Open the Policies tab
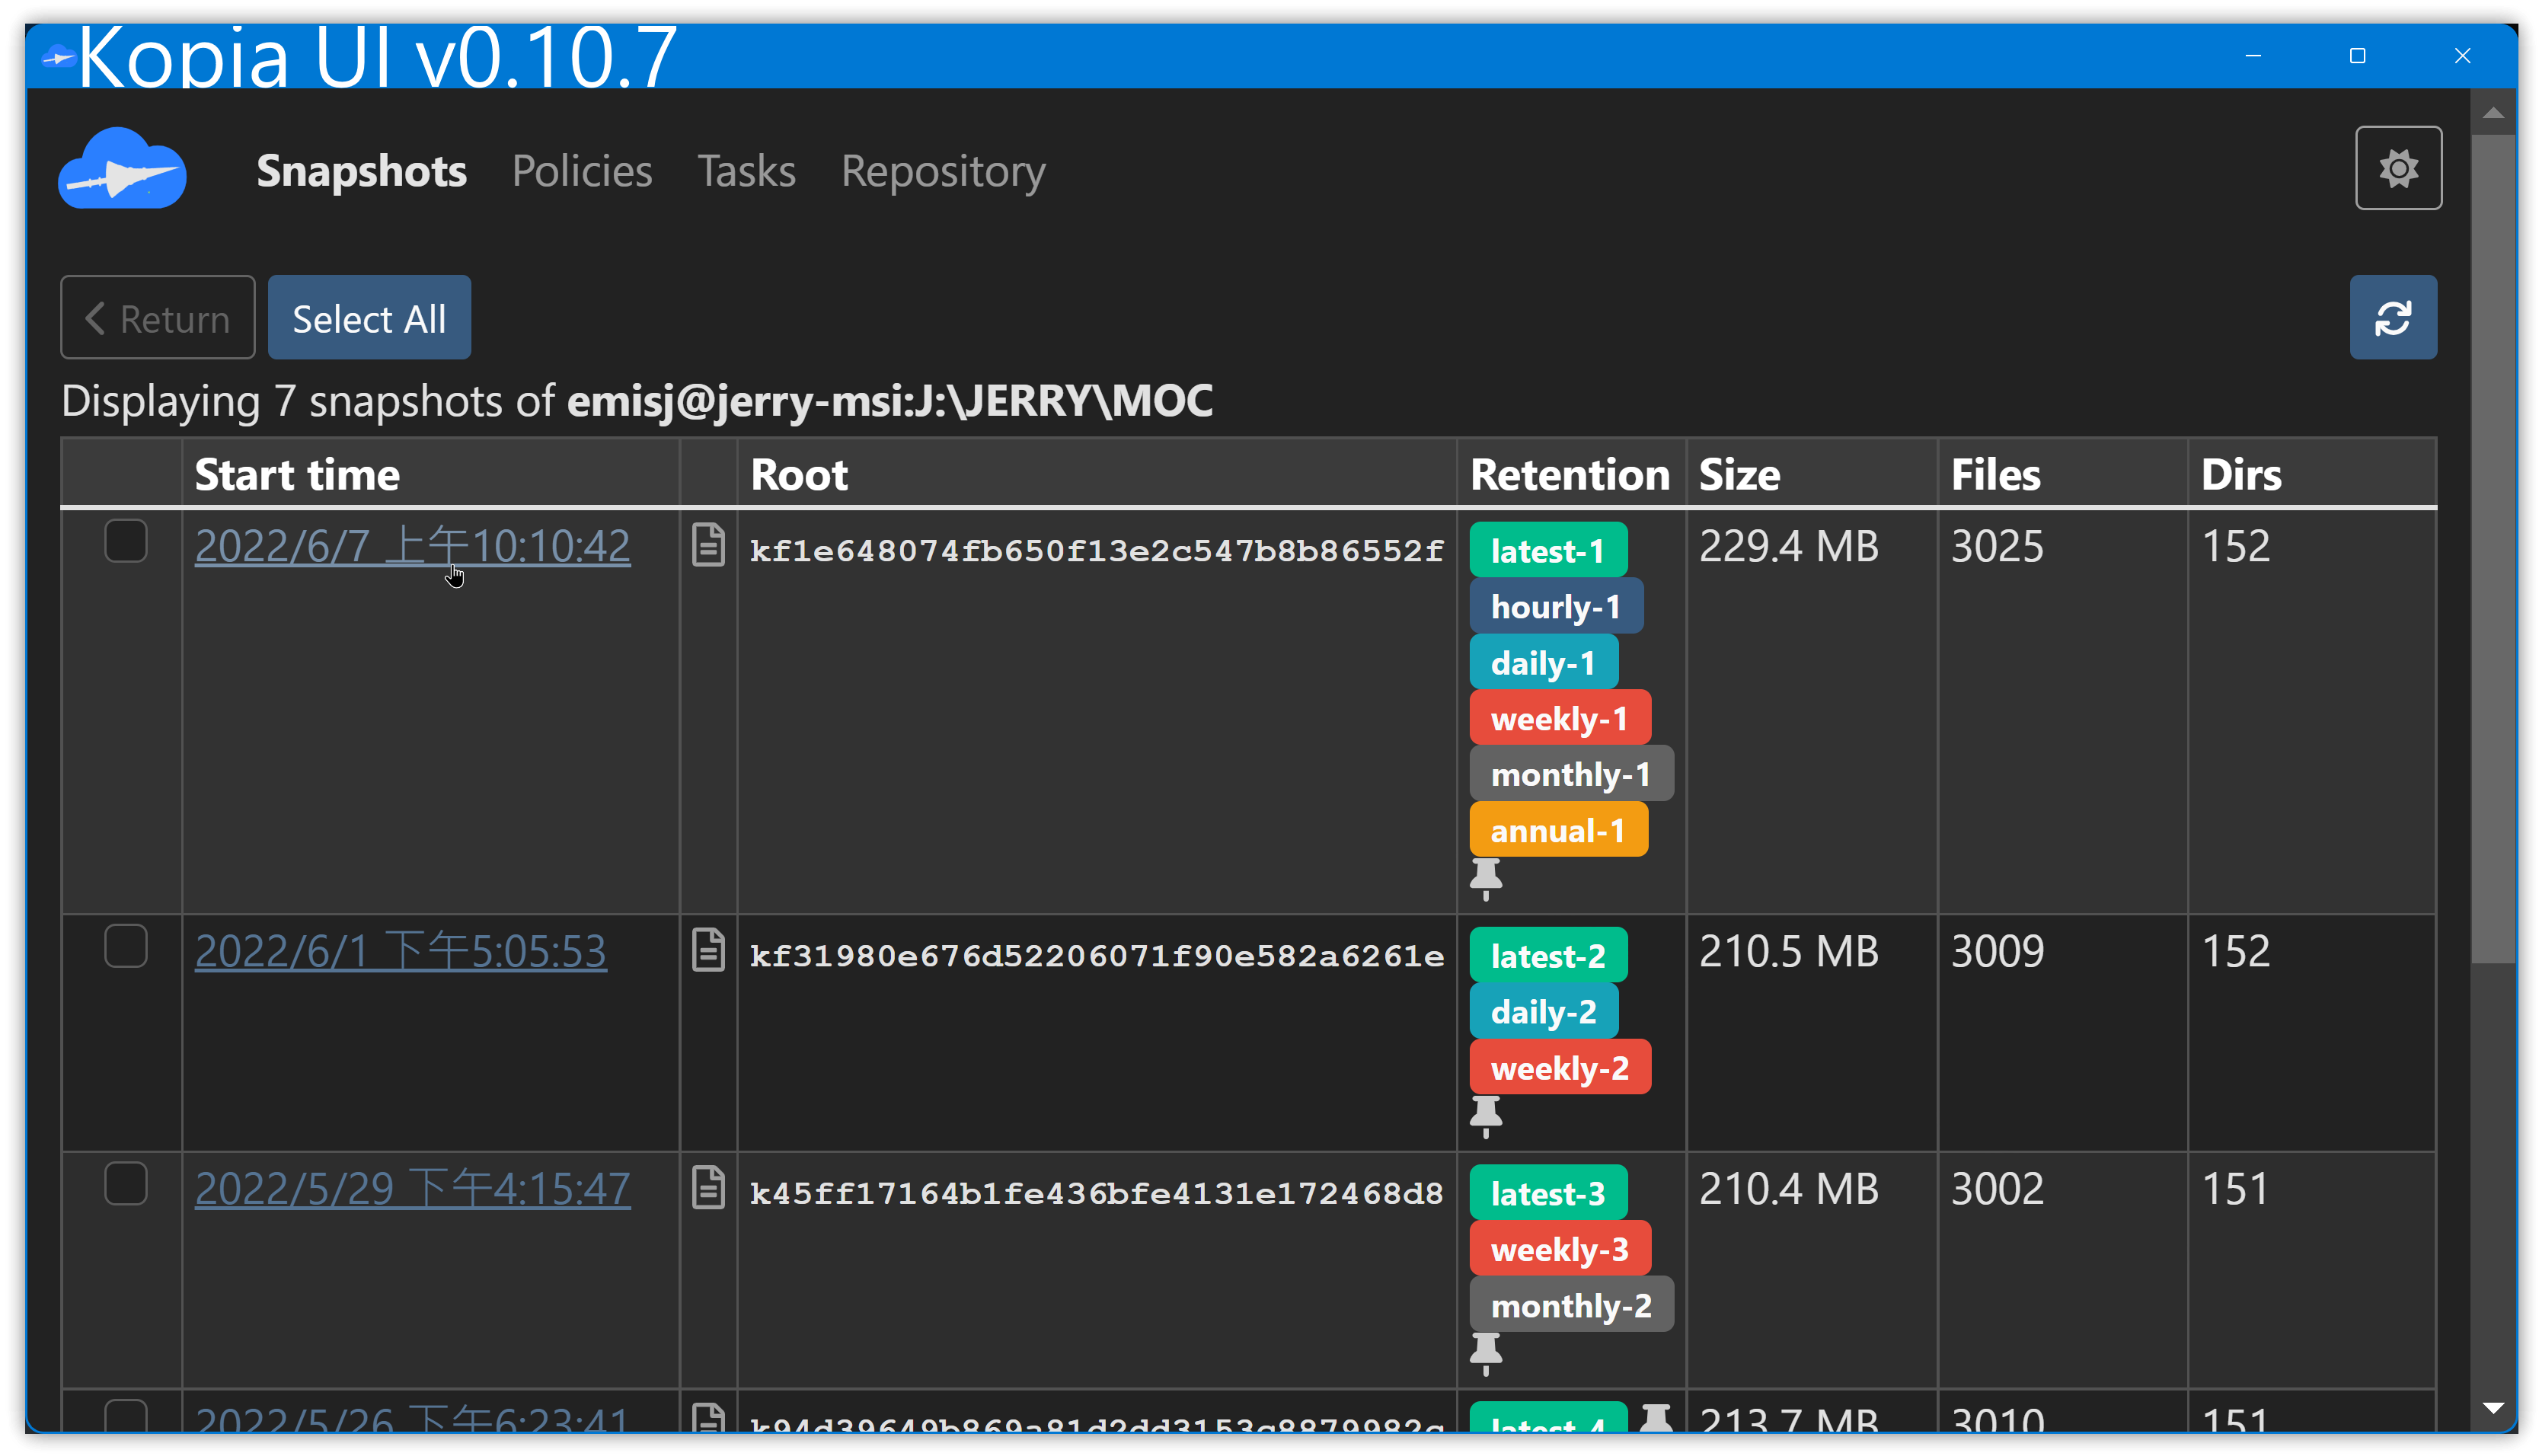 point(581,171)
